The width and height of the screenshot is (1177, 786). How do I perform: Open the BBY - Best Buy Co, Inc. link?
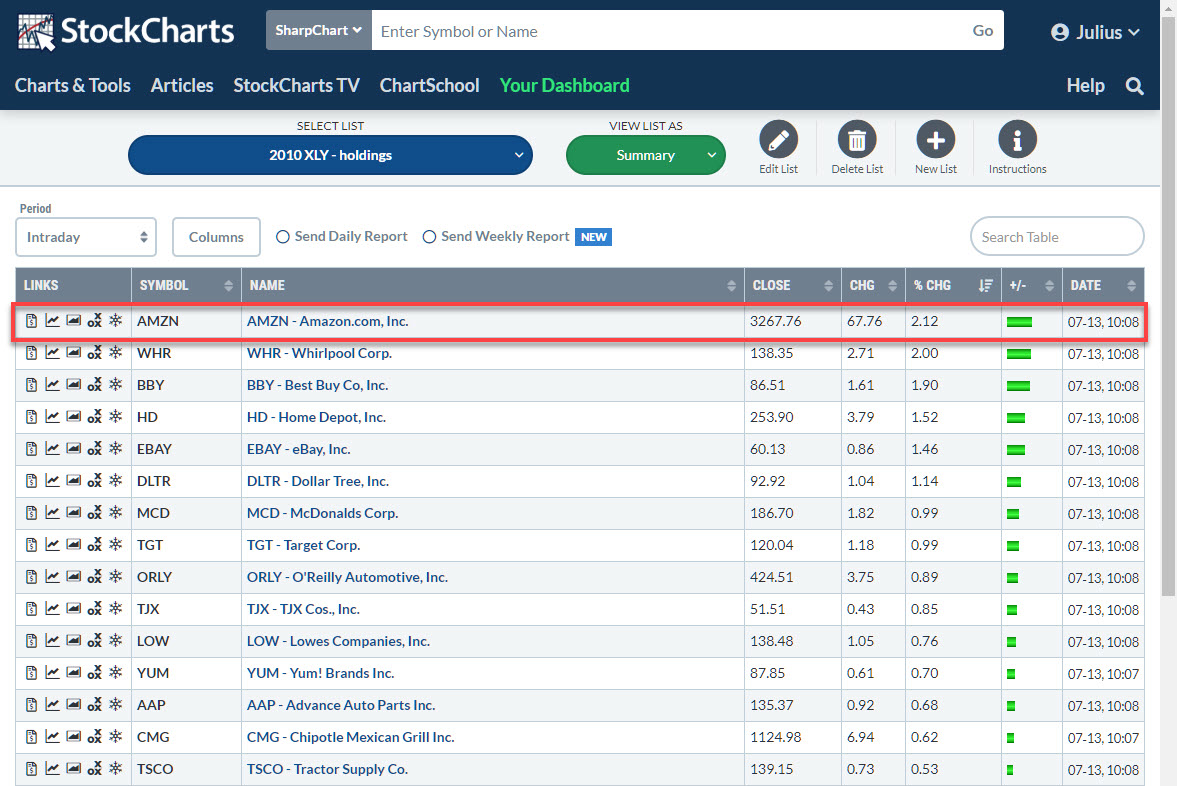click(317, 385)
